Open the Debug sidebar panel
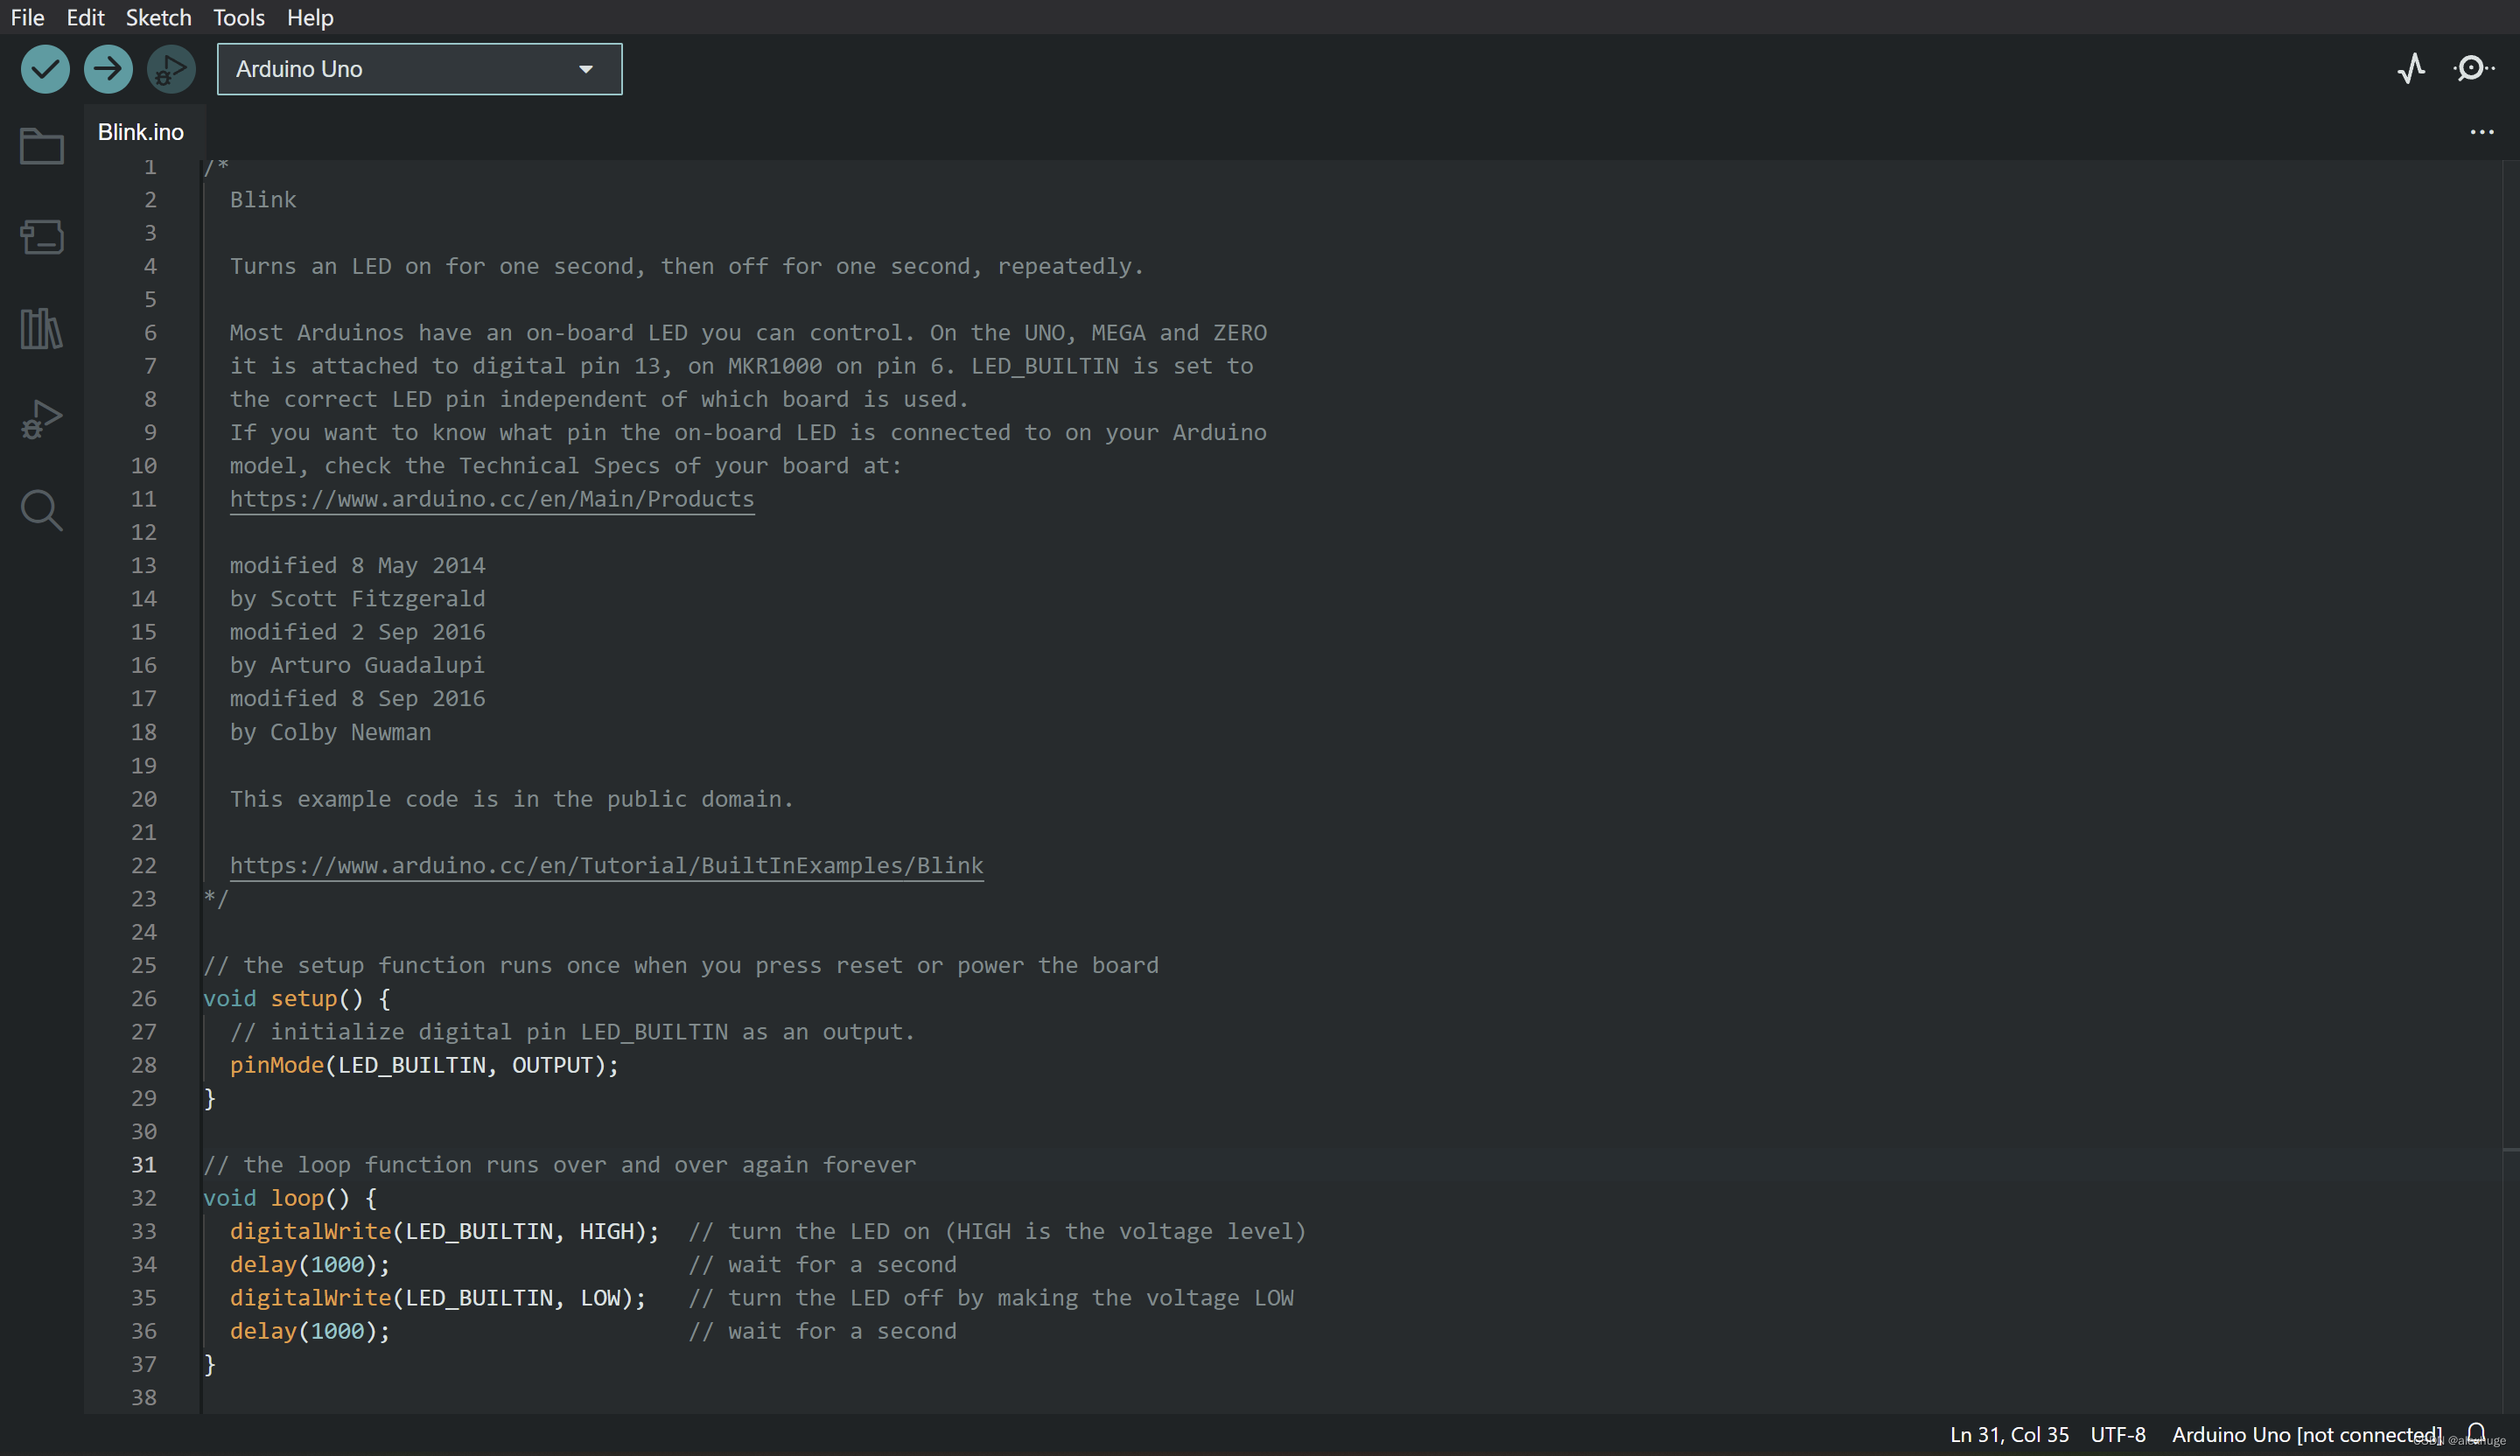This screenshot has height=1456, width=2520. click(x=41, y=419)
